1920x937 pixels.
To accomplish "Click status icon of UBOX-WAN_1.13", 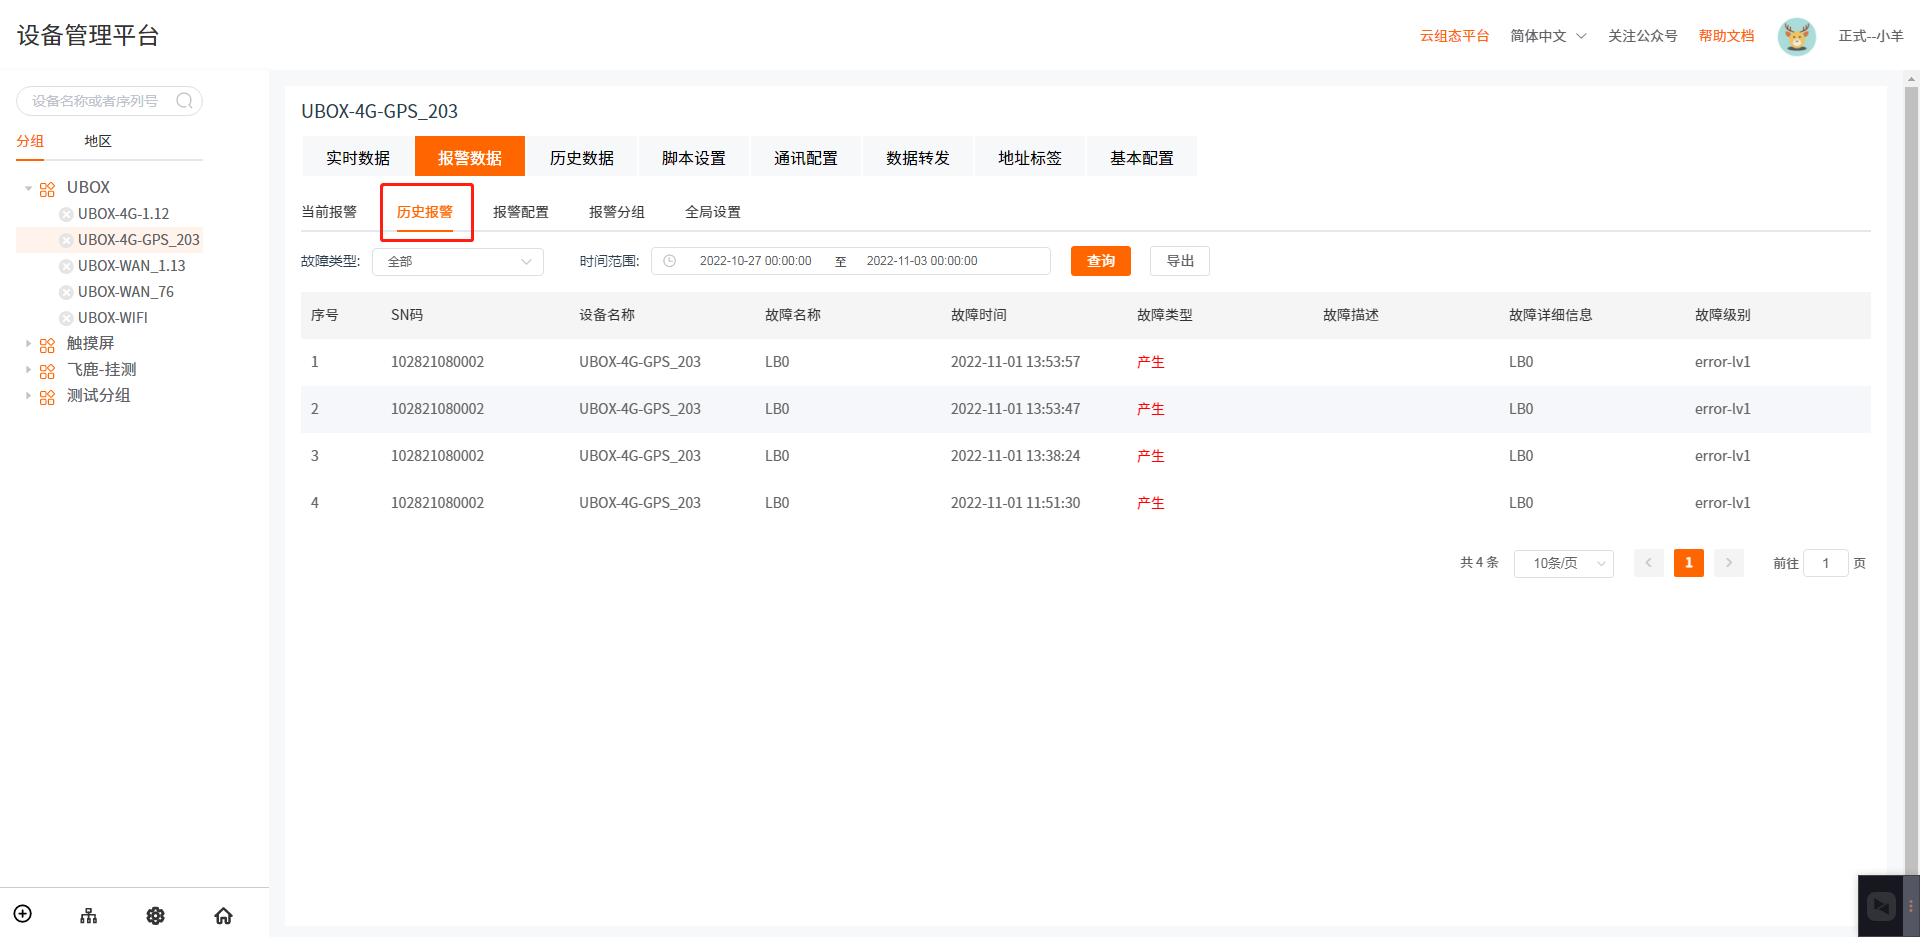I will pyautogui.click(x=66, y=266).
